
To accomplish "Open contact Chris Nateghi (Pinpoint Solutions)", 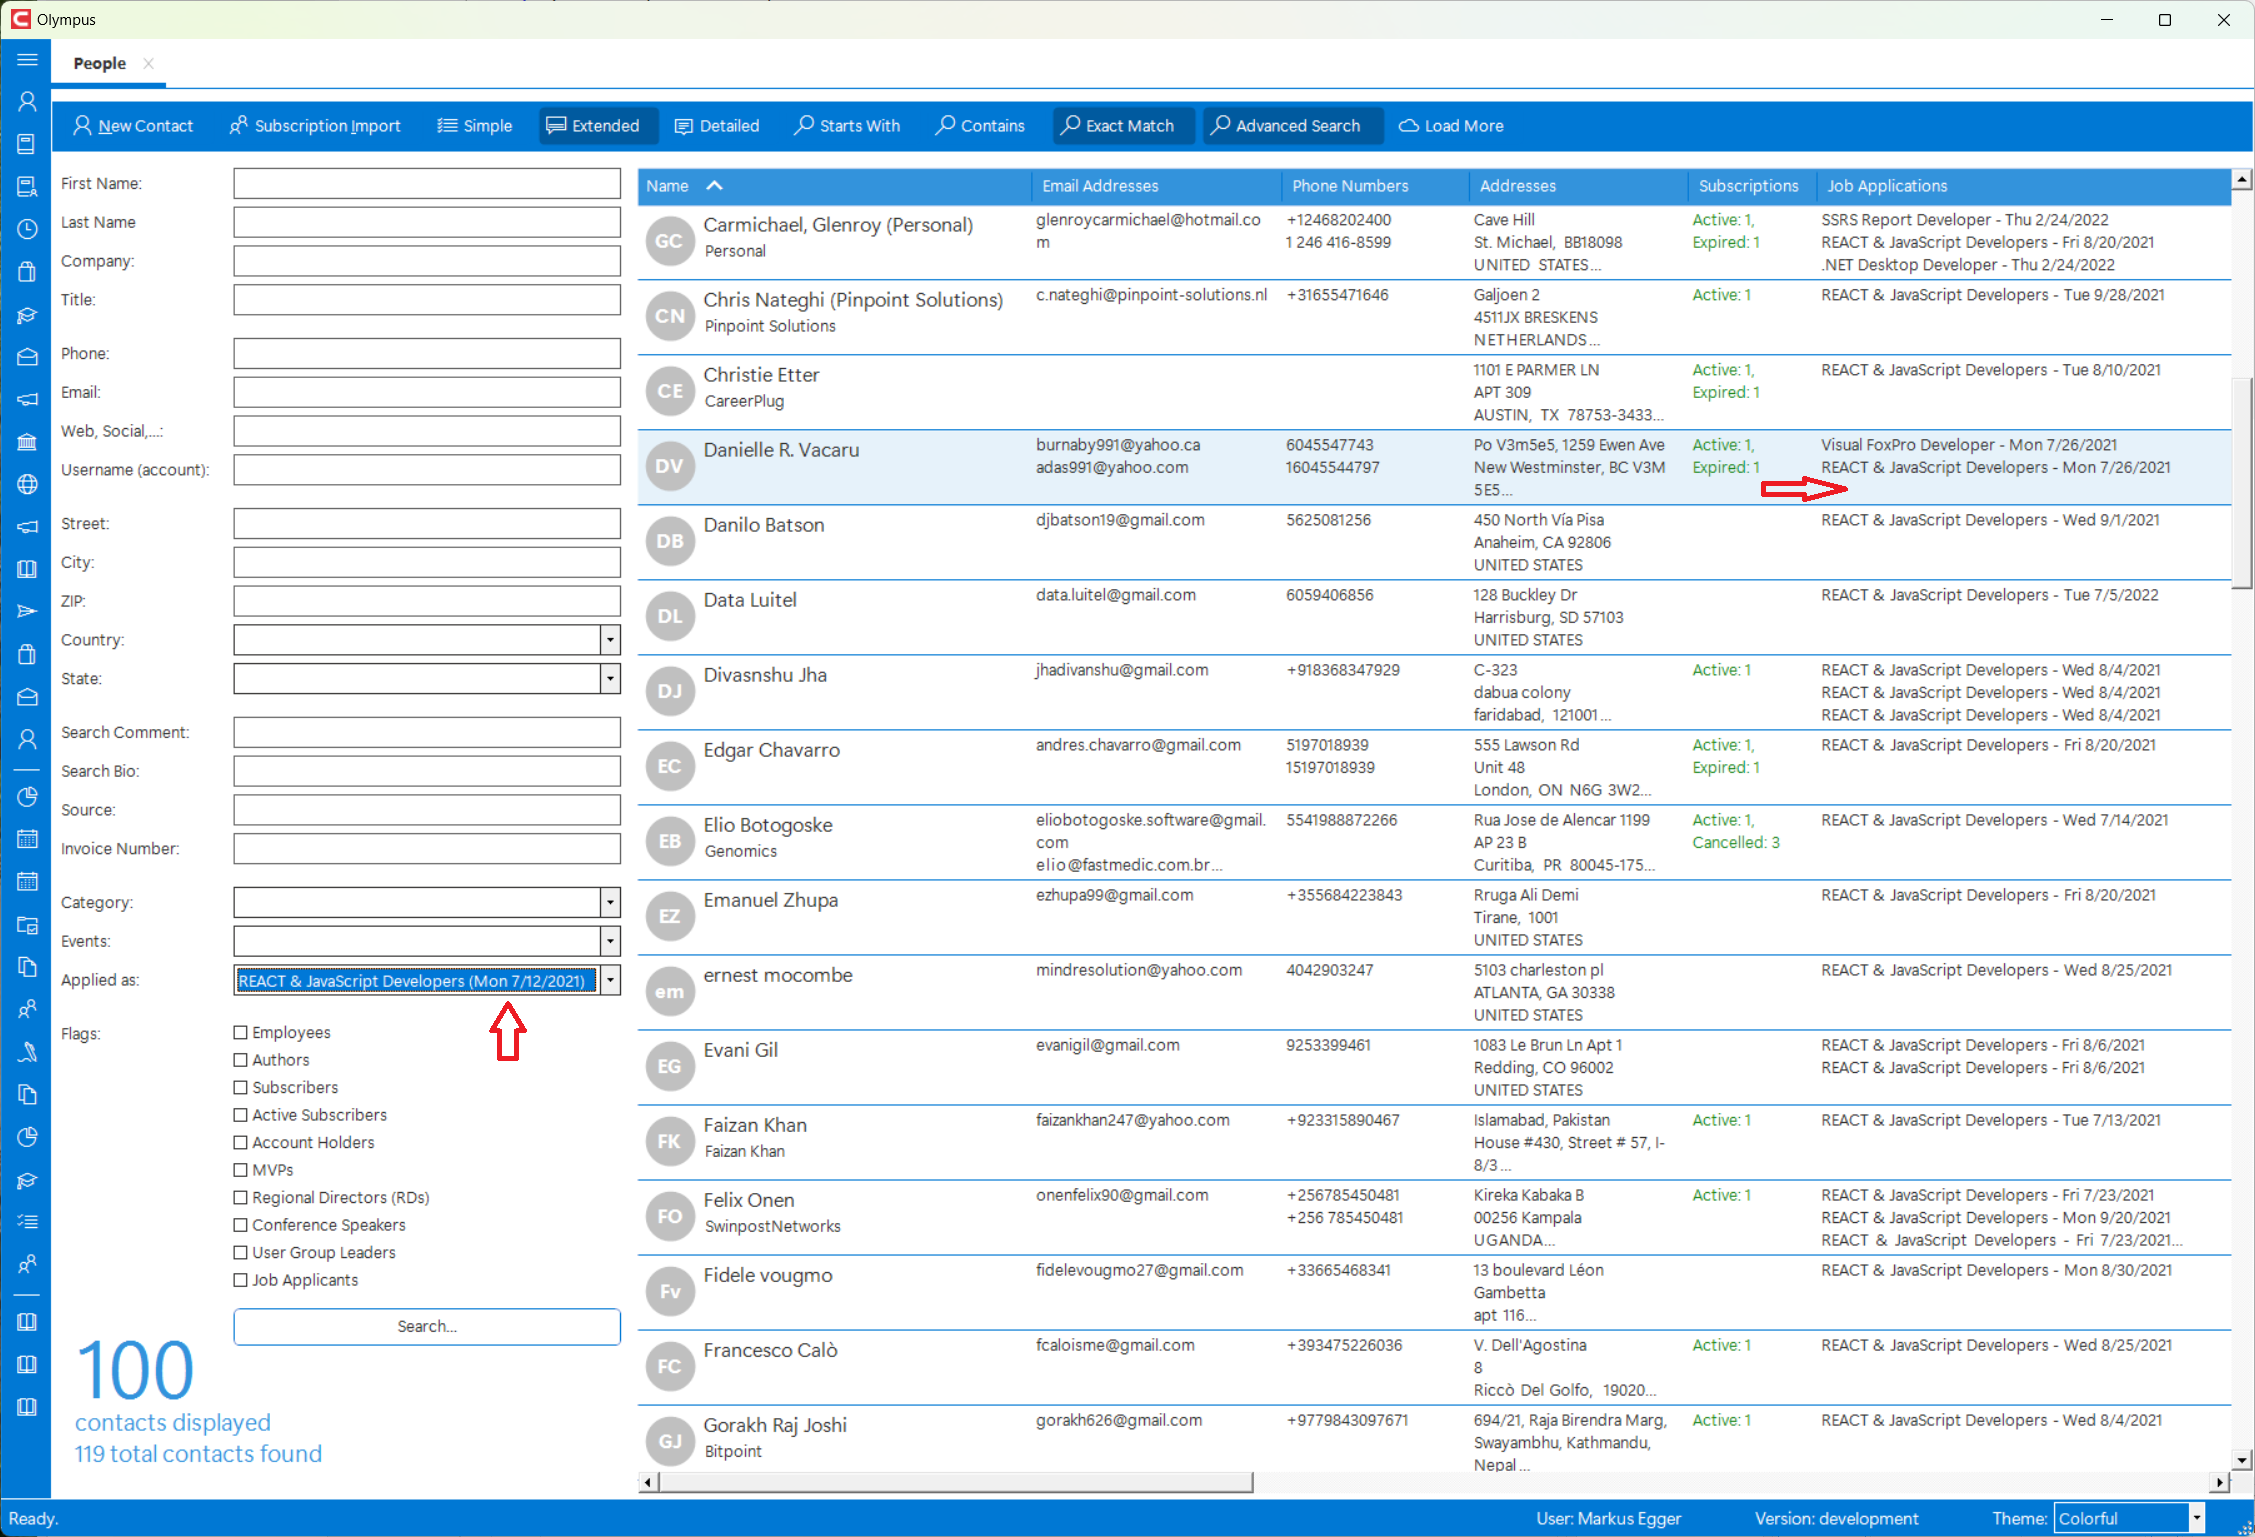I will tap(852, 300).
